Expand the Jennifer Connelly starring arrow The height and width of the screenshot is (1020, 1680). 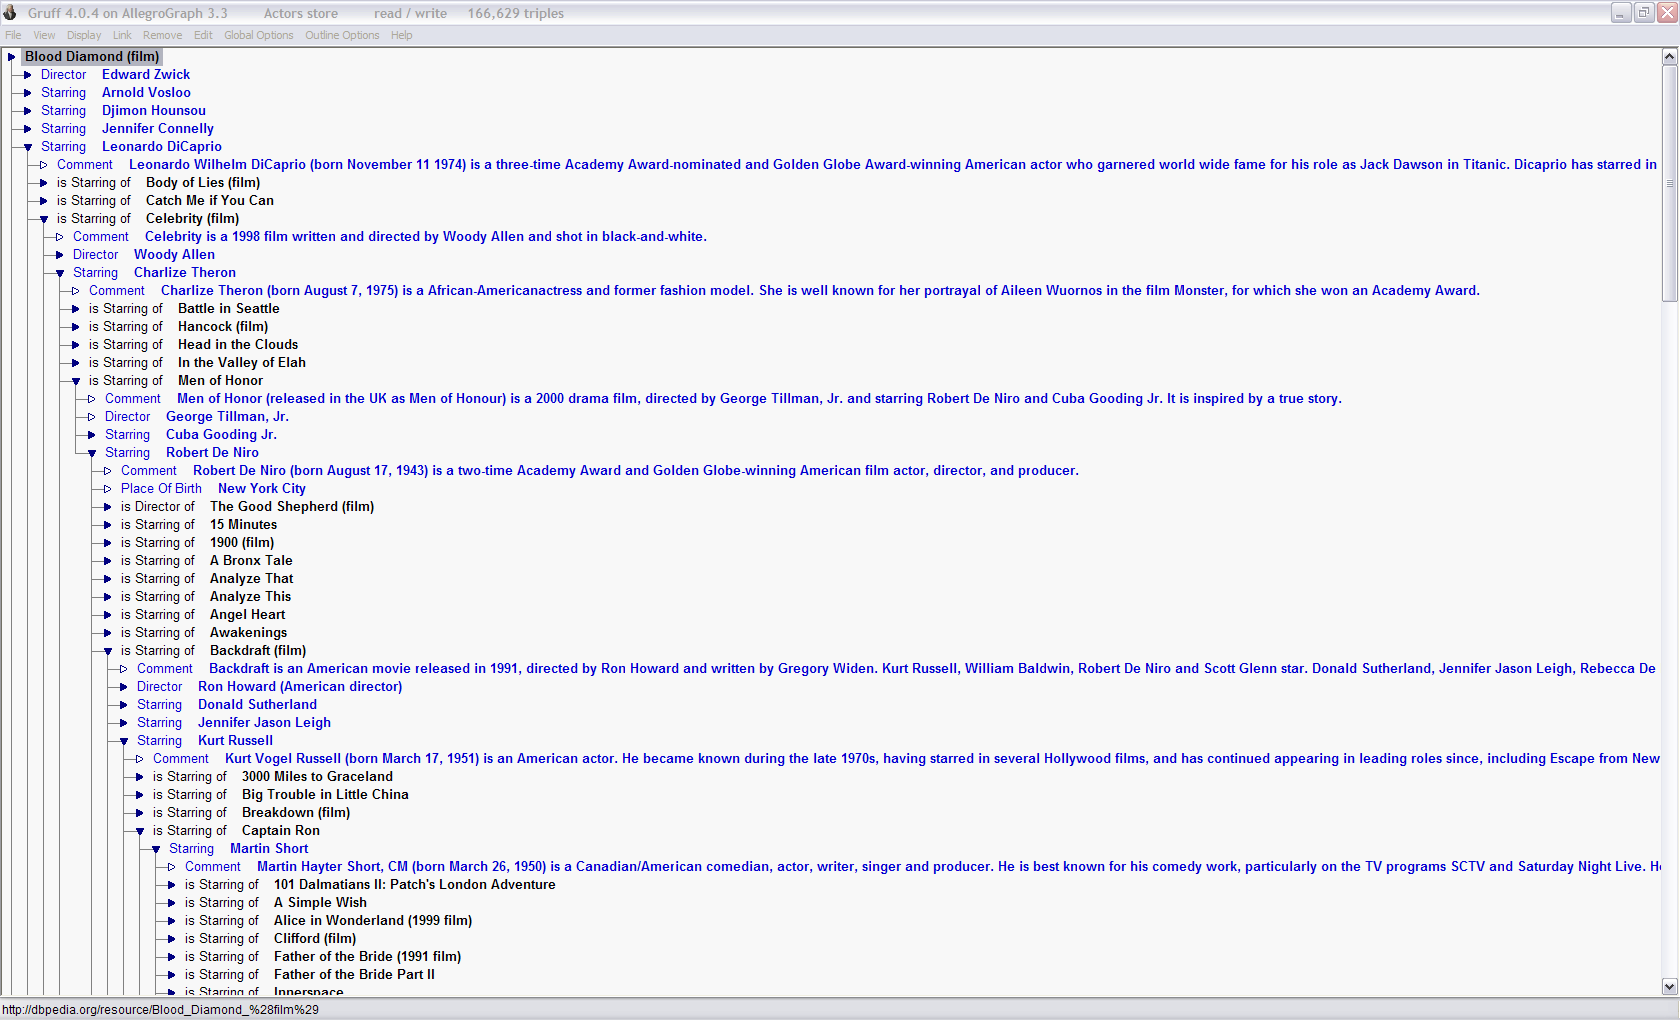28,129
